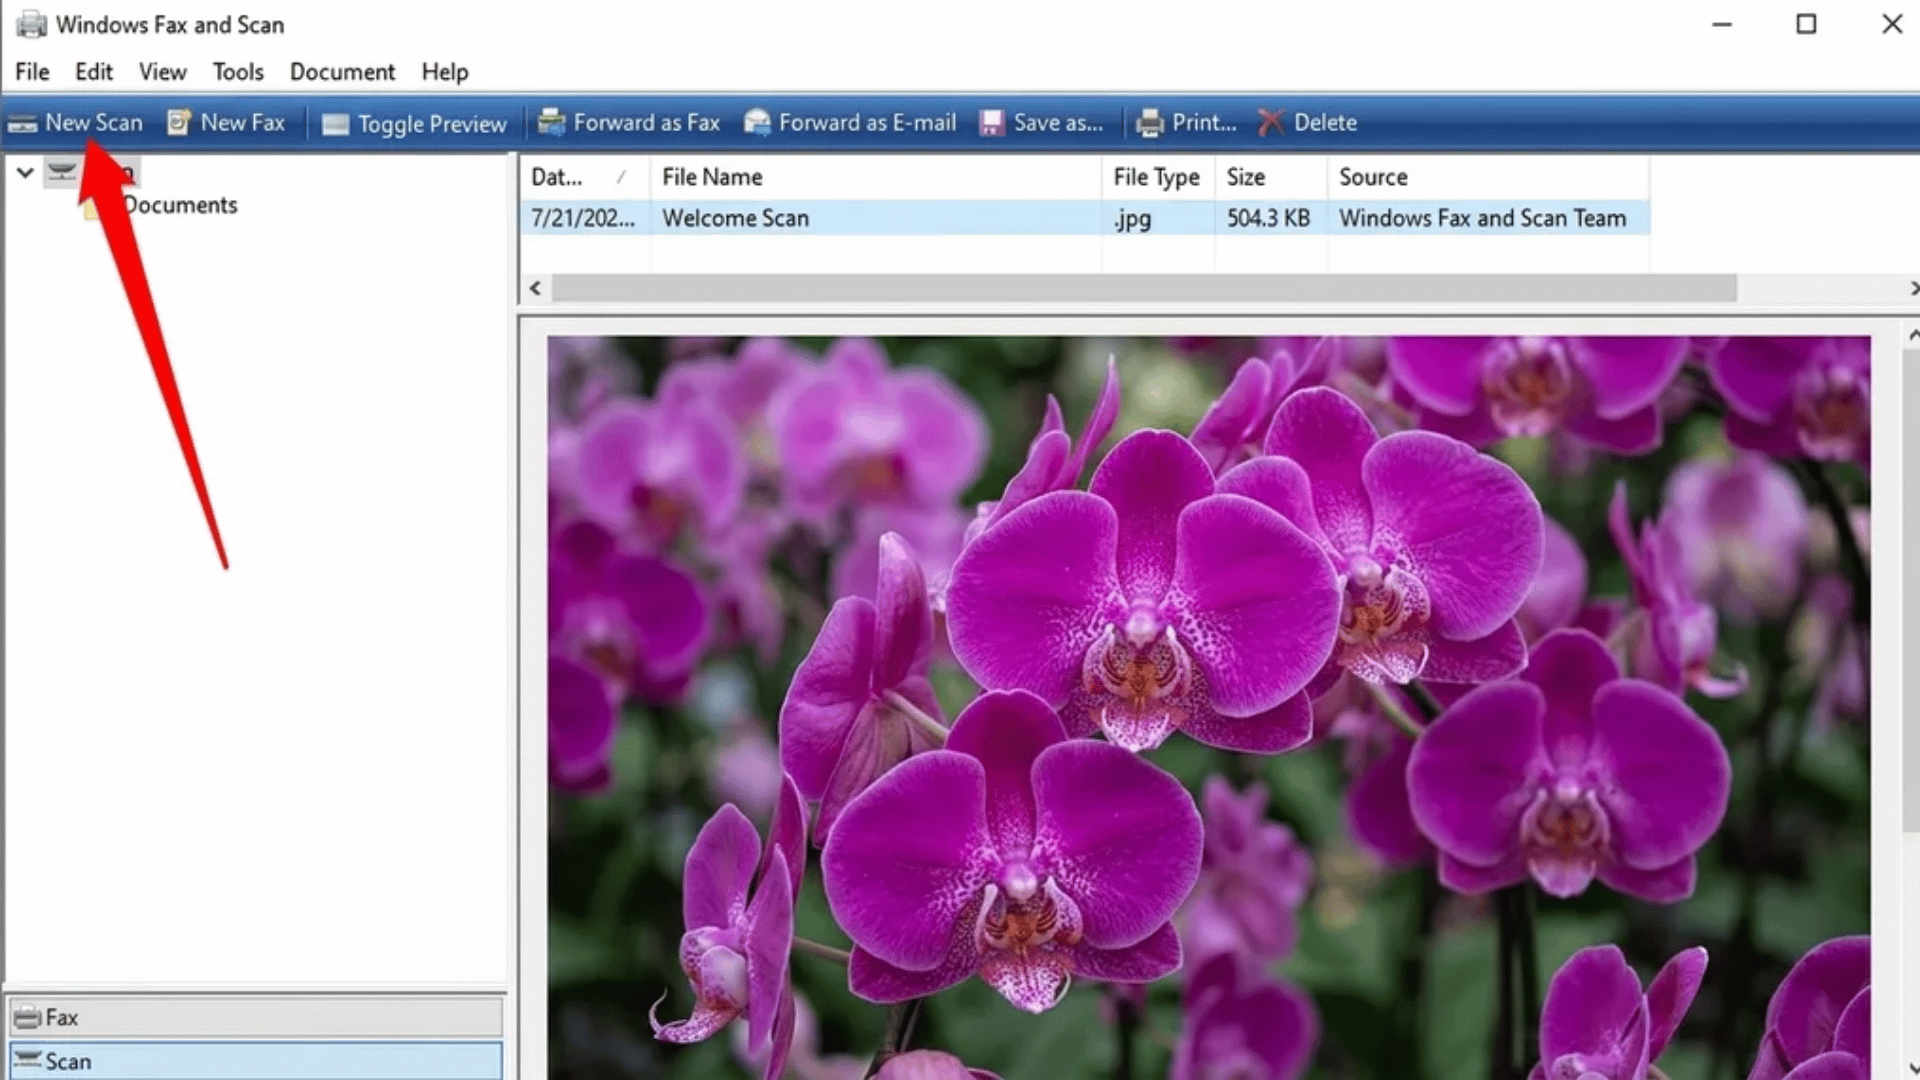Click the Windows Fax and Scan title icon
The width and height of the screenshot is (1920, 1080).
pyautogui.click(x=31, y=24)
